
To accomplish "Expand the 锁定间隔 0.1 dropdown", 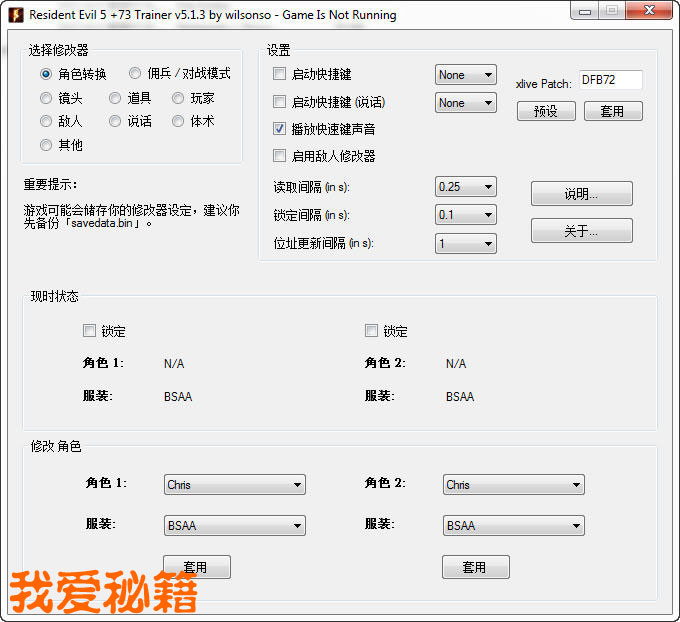I will coord(466,215).
